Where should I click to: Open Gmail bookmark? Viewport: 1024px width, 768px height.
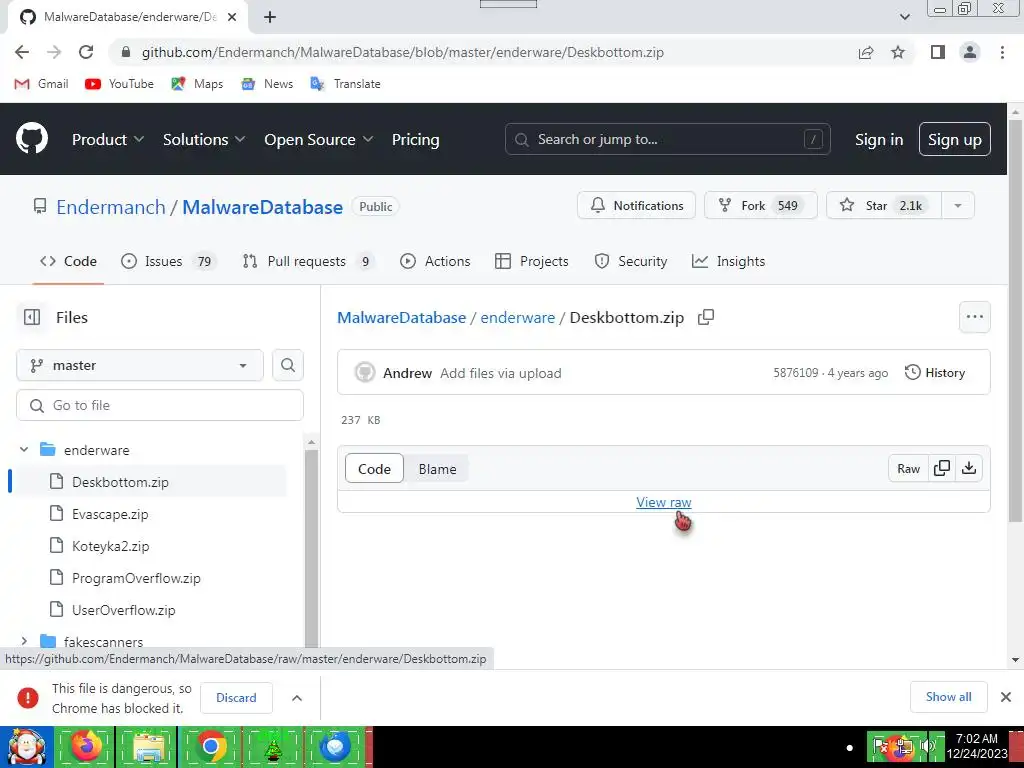42,84
